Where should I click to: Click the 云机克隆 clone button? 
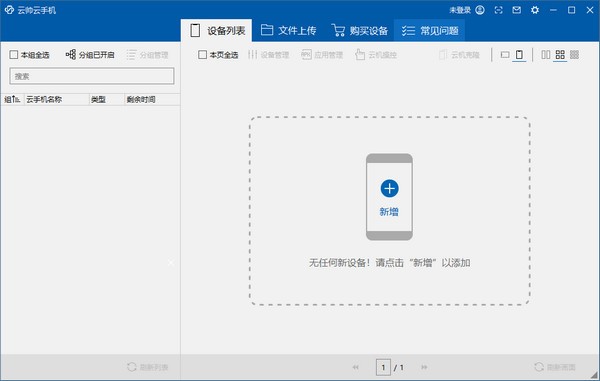[x=459, y=55]
